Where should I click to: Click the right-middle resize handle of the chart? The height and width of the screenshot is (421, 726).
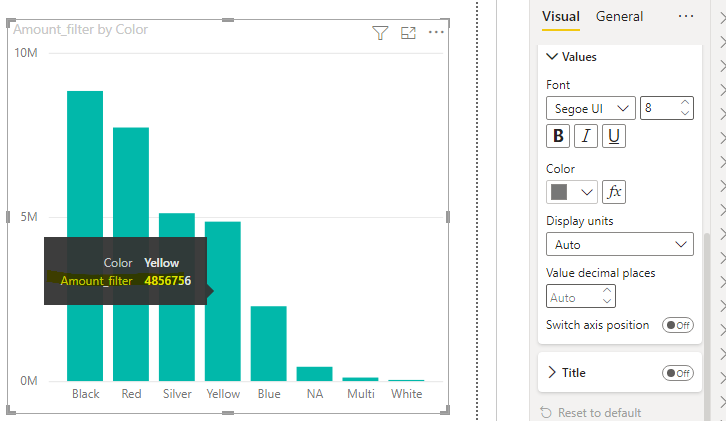click(448, 217)
